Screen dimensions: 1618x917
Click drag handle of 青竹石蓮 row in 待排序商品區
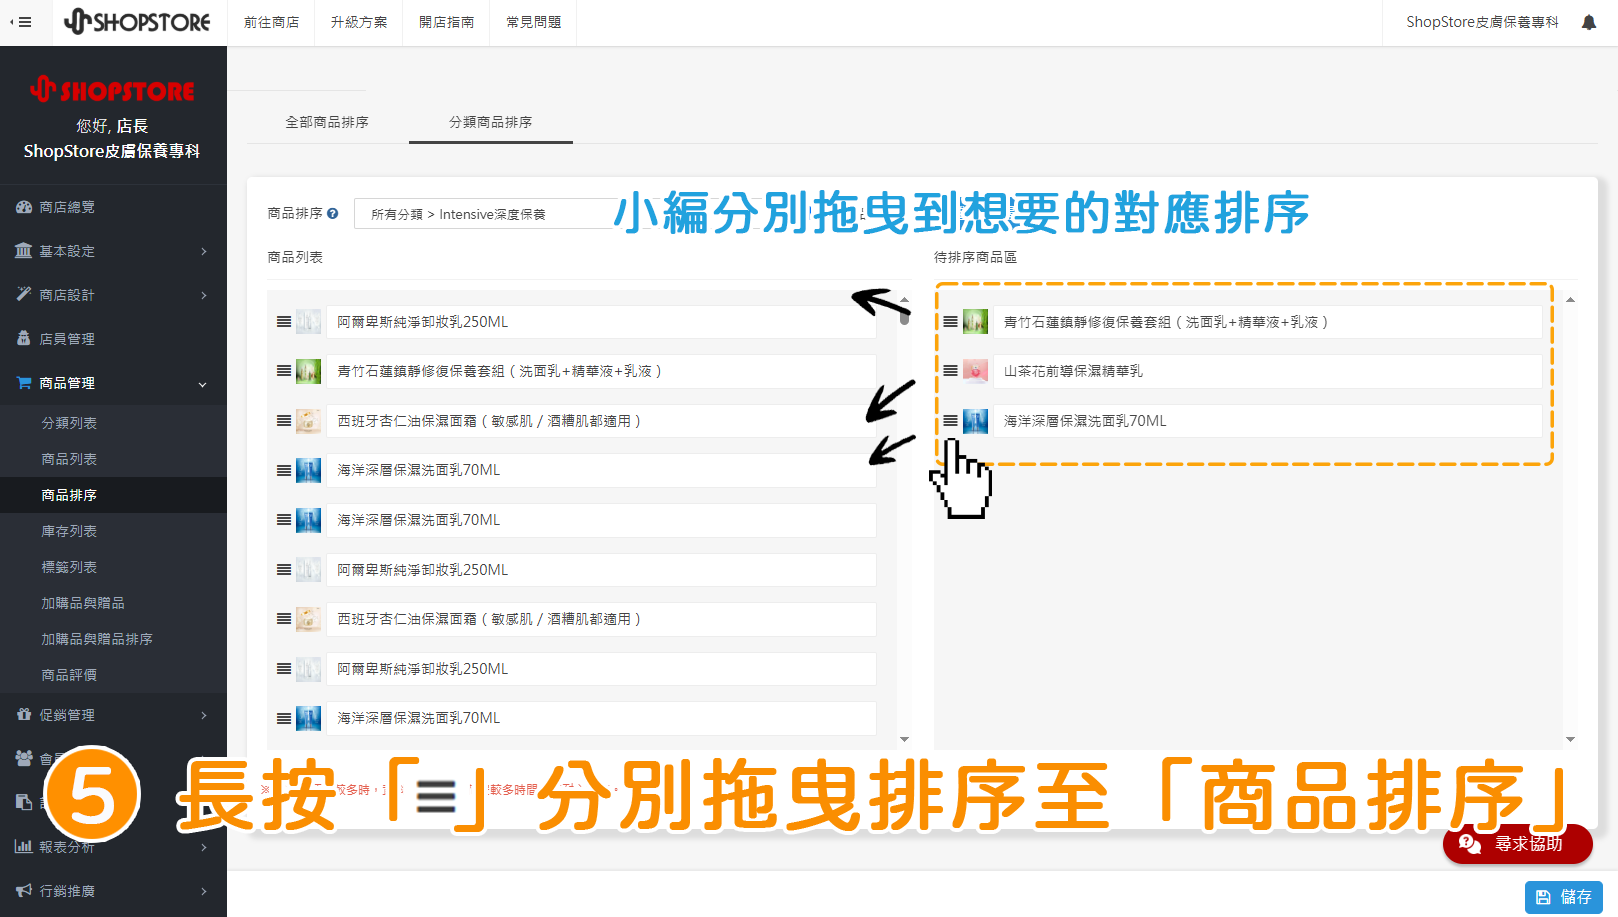(950, 322)
